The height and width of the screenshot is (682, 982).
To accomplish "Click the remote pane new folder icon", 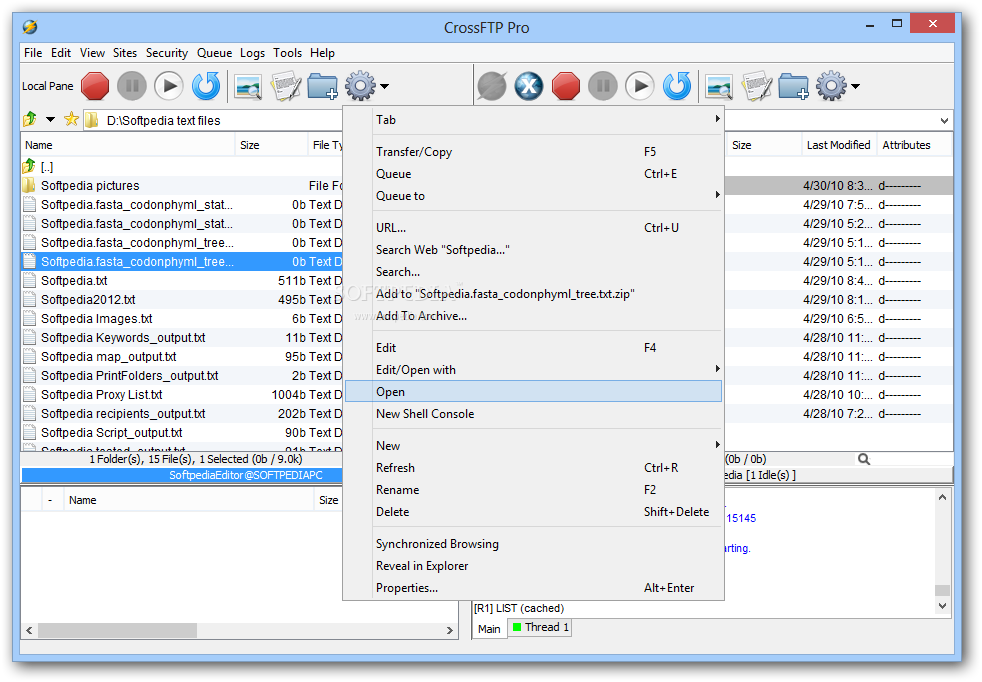I will [x=793, y=86].
